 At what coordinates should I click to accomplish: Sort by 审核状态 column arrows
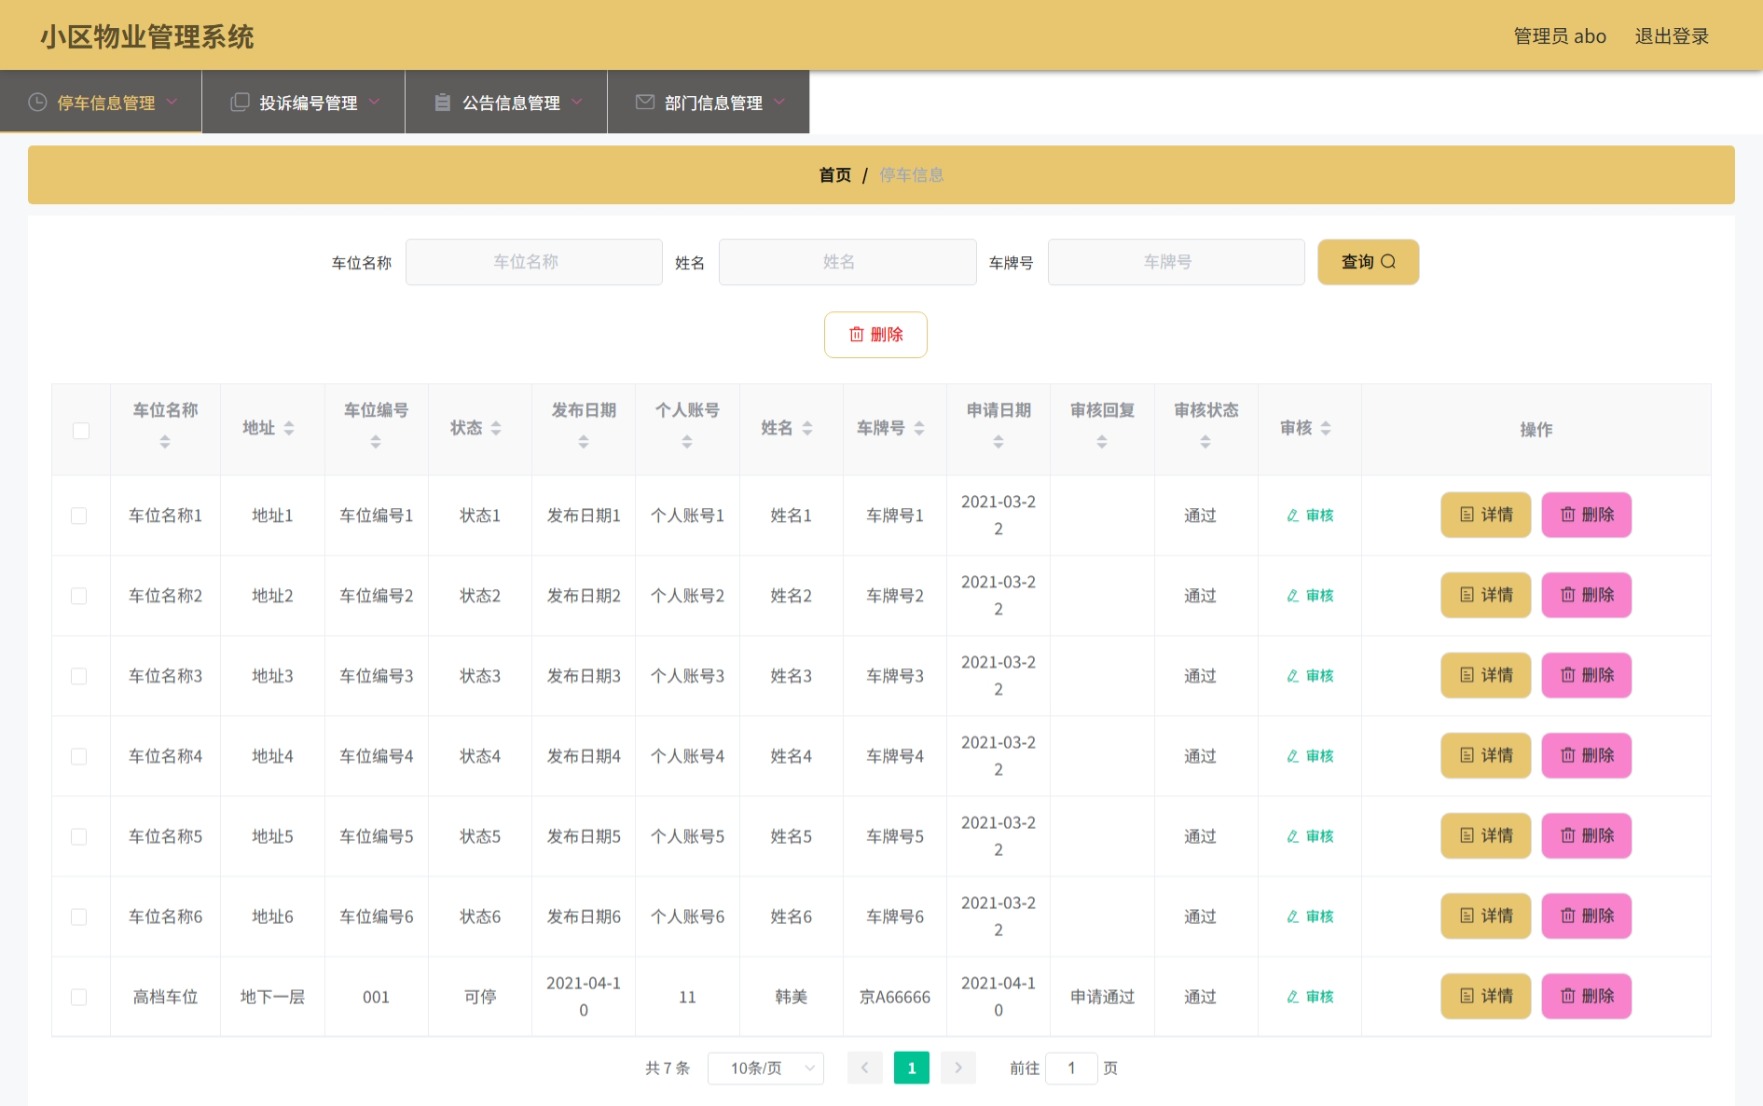(1205, 441)
